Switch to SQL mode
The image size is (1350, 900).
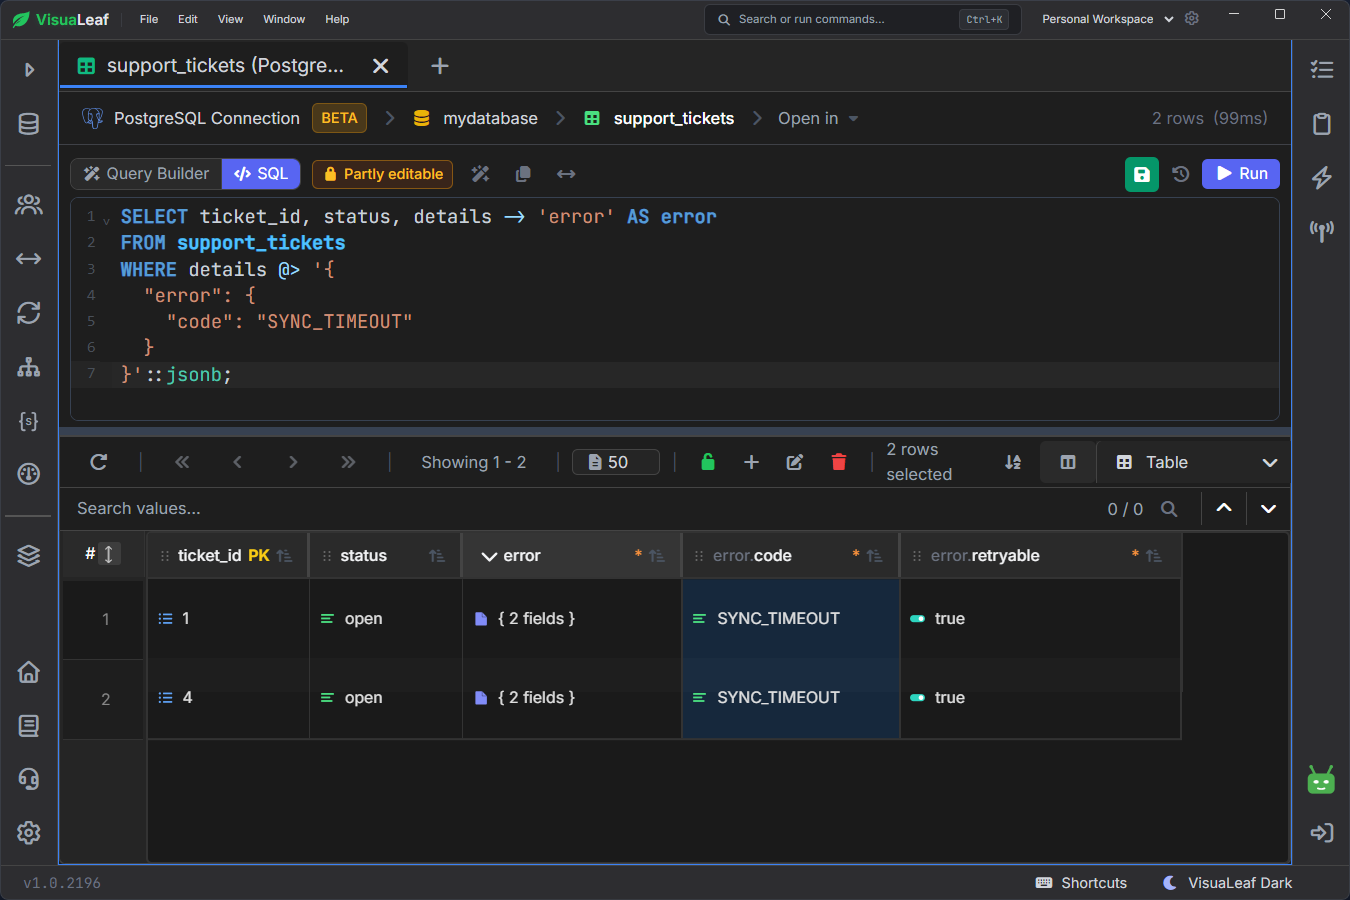261,174
